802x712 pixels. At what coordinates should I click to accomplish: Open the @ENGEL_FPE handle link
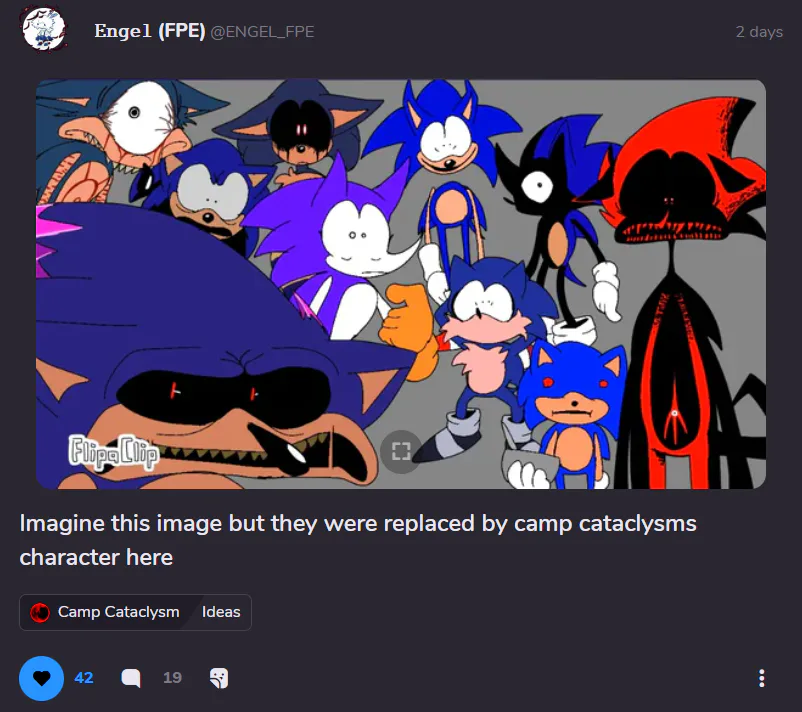tap(262, 32)
